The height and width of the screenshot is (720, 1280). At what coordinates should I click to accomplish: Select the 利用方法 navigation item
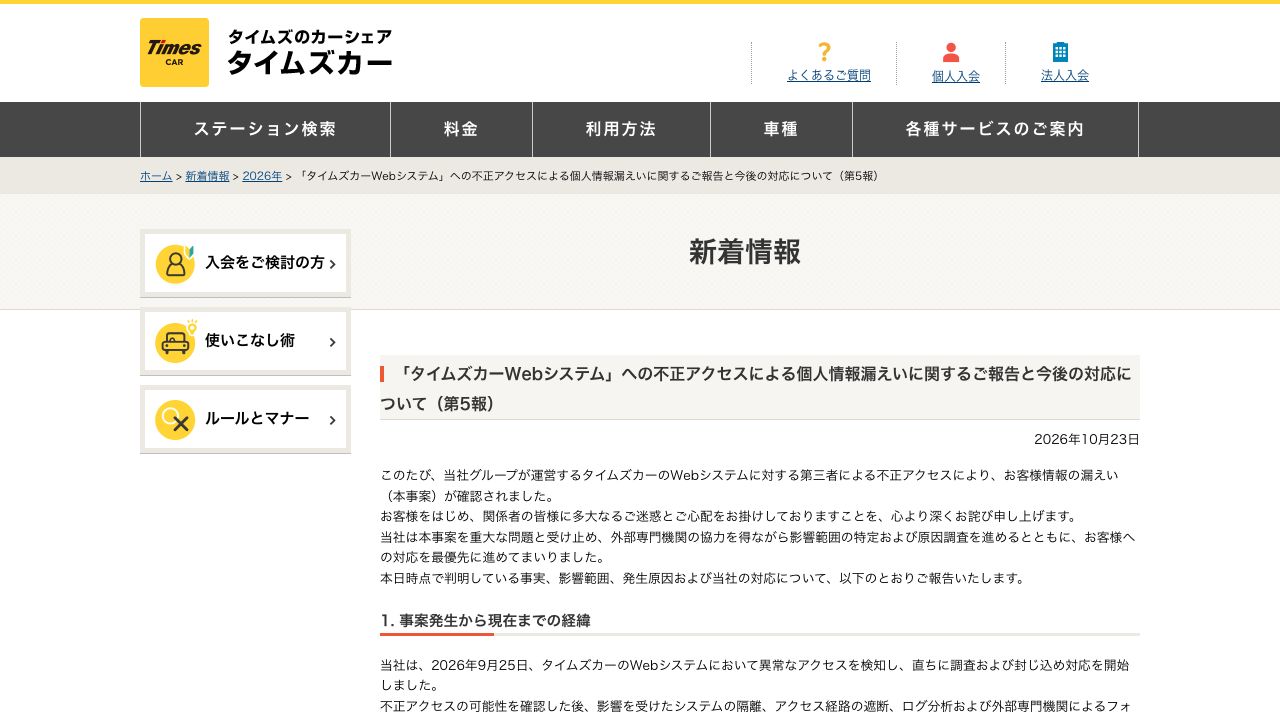pyautogui.click(x=621, y=129)
